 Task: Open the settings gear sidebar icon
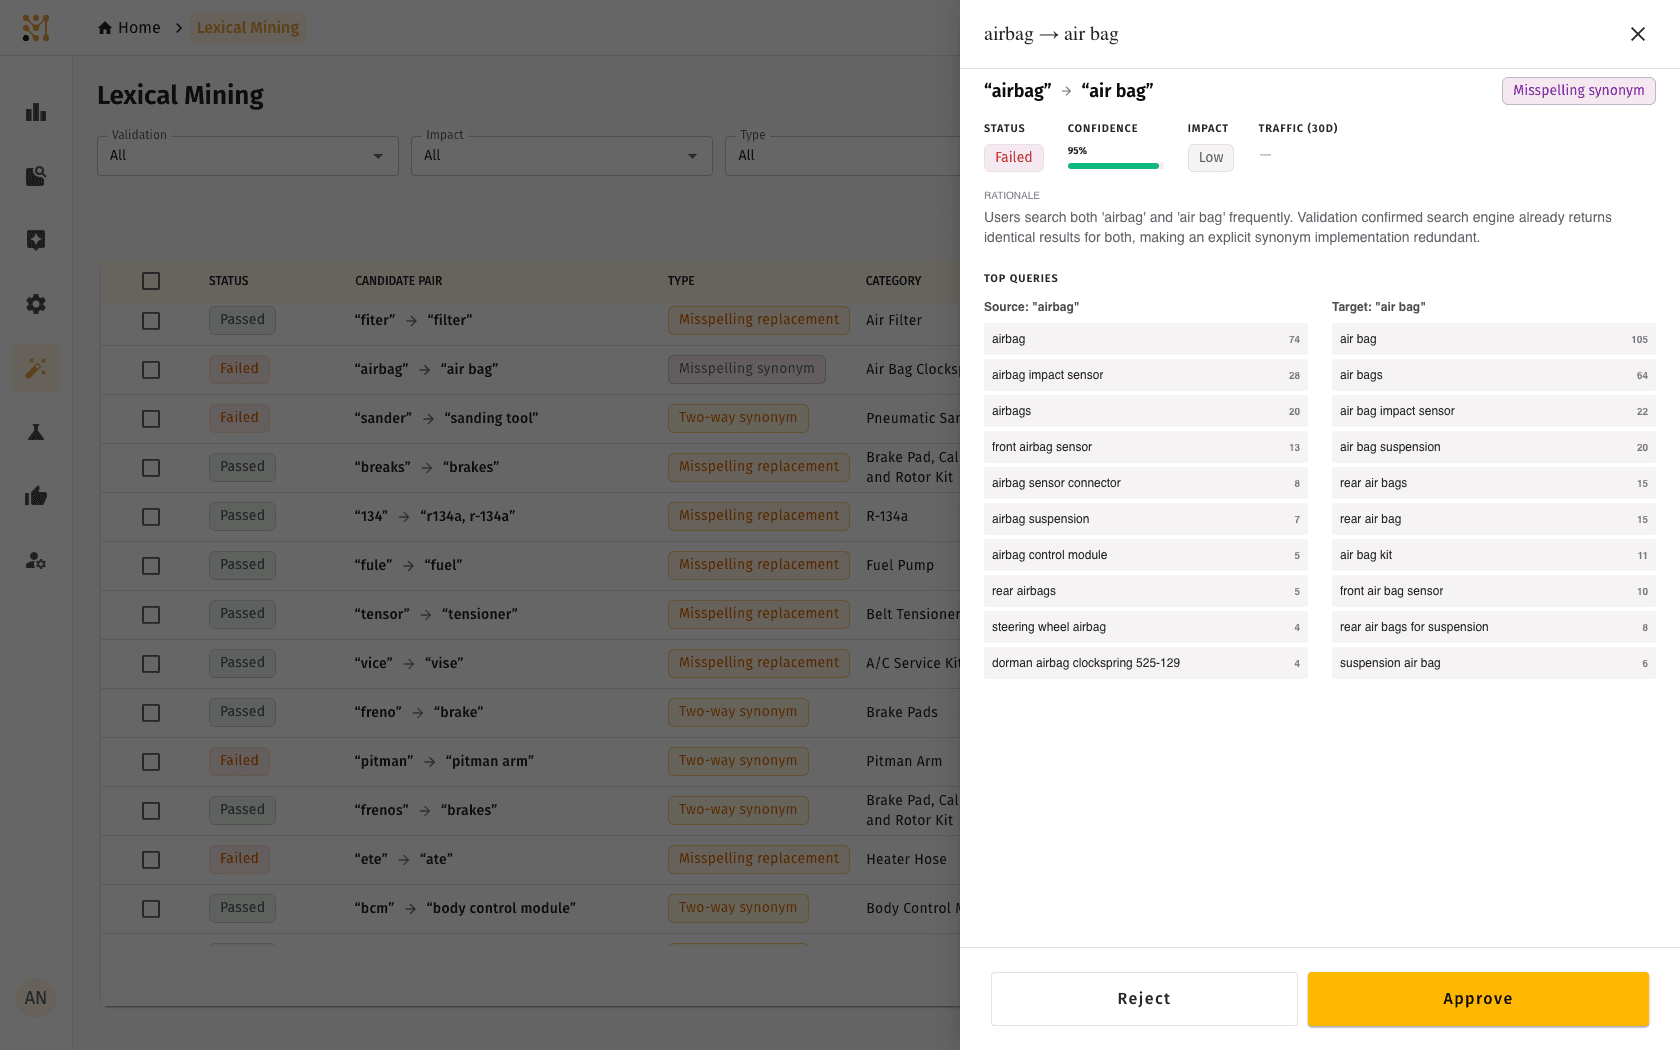point(36,304)
